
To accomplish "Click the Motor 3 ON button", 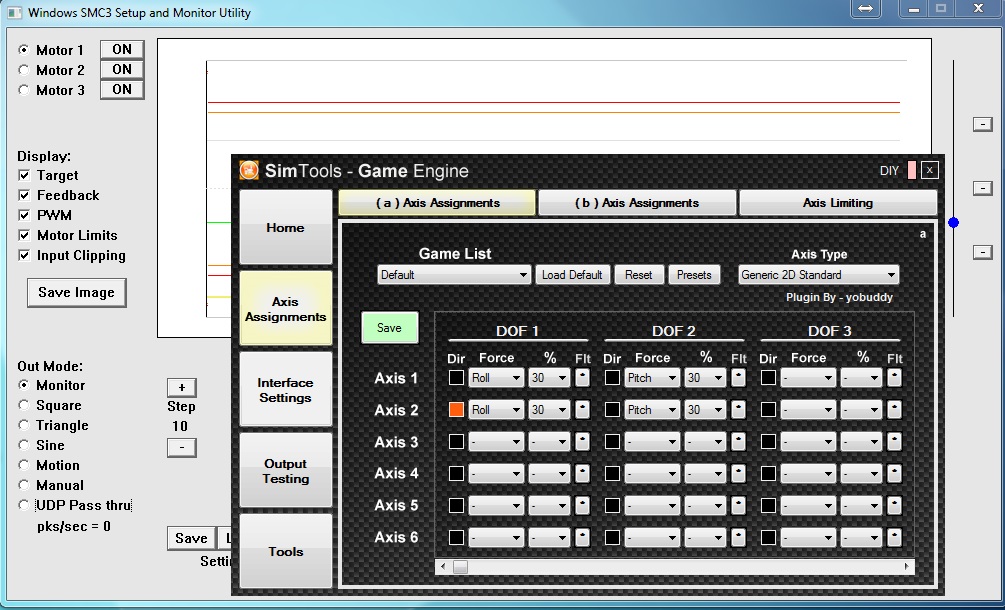I will point(122,89).
